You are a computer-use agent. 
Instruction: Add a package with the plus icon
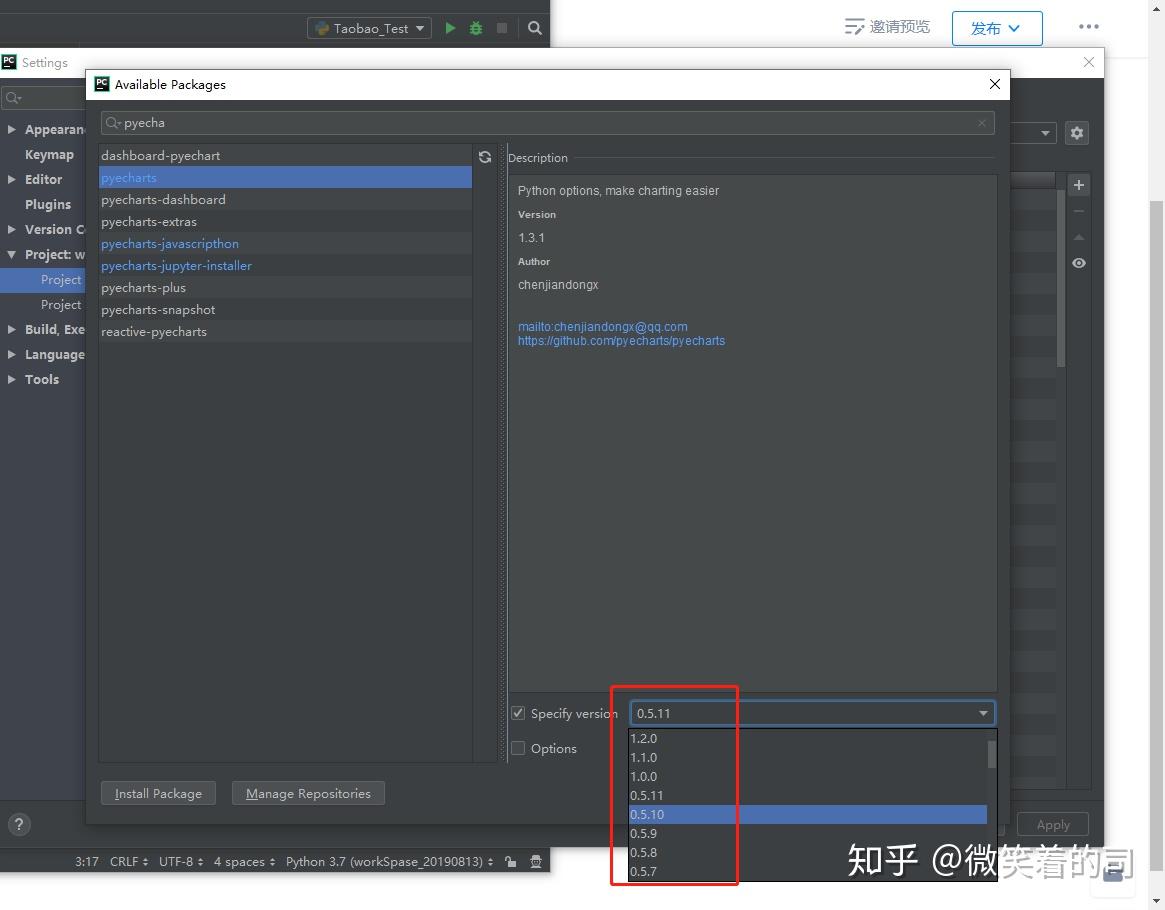click(x=1078, y=185)
